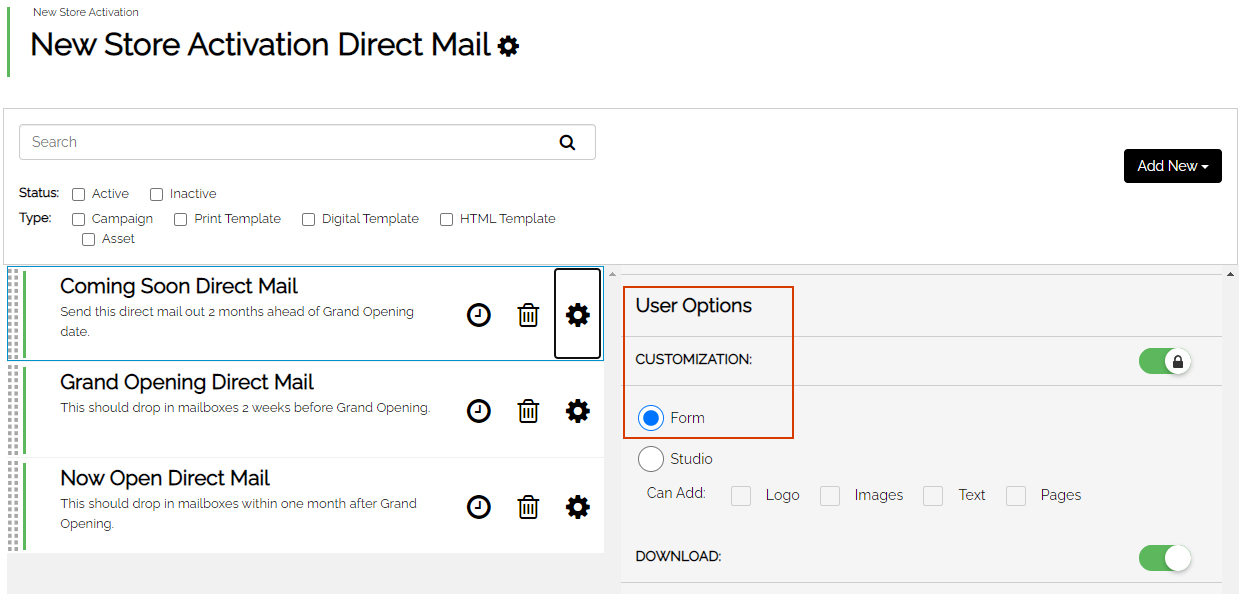Click trash icon for Grand Opening Direct Mail
Viewport: 1253px width, 594px height.
528,411
